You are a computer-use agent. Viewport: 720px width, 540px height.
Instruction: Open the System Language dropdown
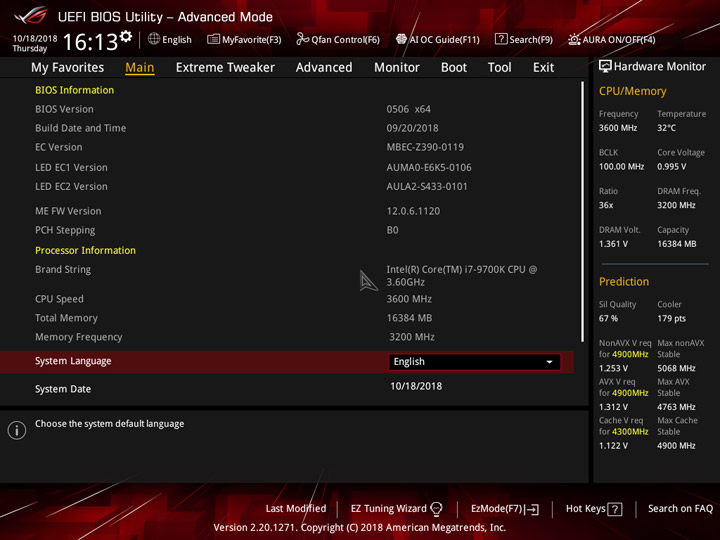tap(474, 362)
